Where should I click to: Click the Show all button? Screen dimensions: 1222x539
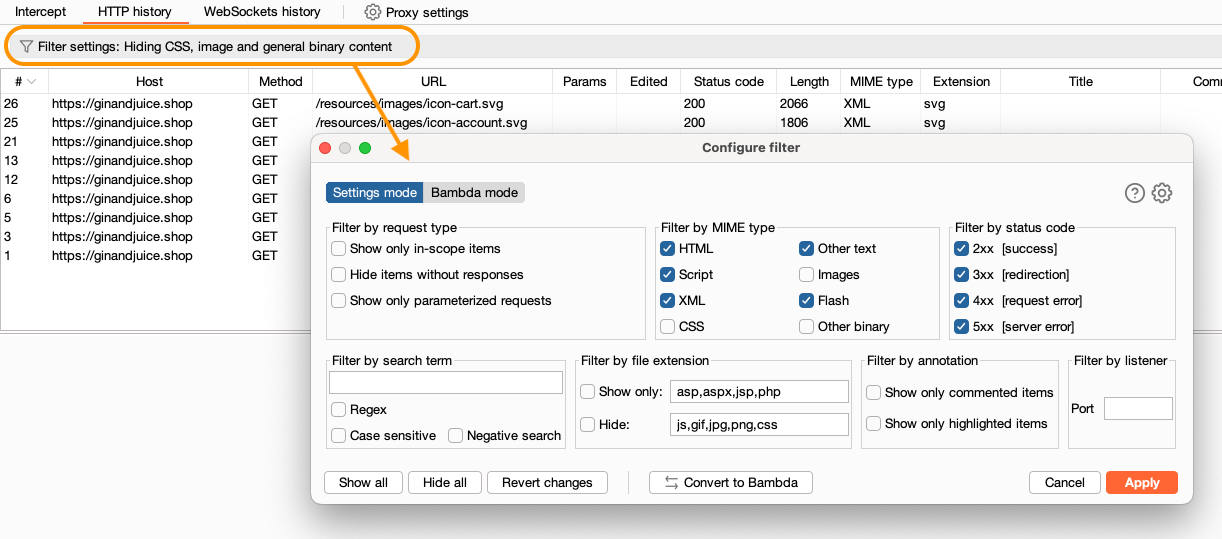(363, 482)
